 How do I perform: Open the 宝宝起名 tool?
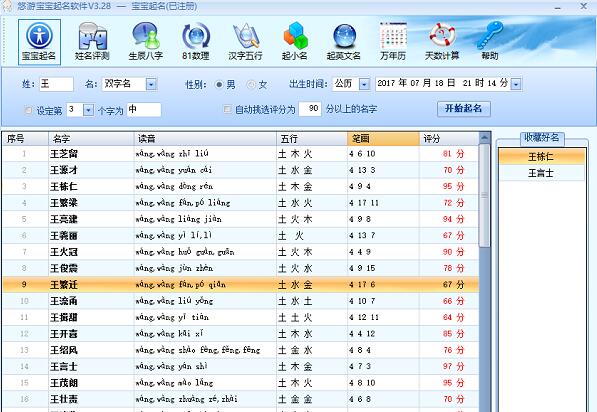tap(39, 42)
